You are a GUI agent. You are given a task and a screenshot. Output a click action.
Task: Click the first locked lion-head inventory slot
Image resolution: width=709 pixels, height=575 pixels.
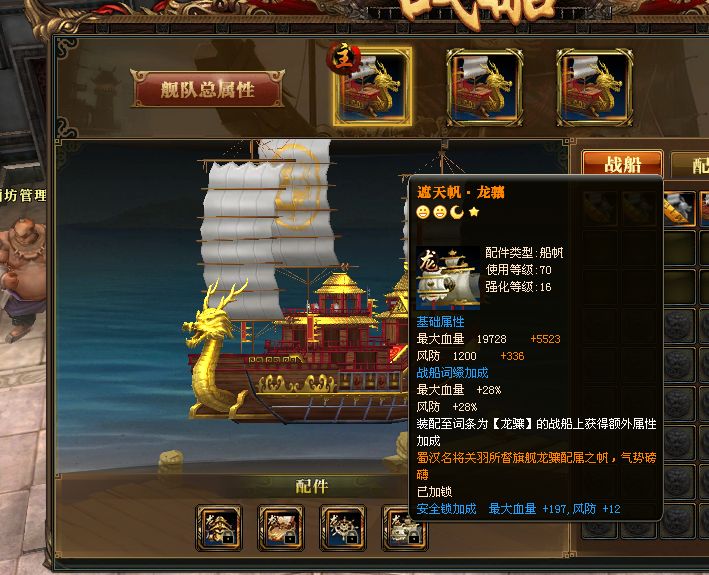679,325
